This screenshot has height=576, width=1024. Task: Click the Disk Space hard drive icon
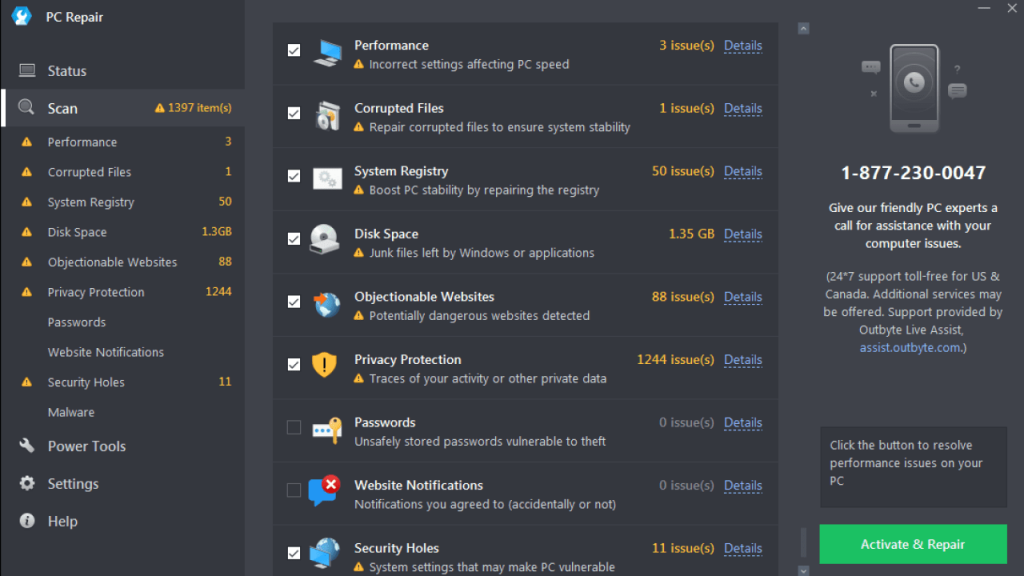pos(325,240)
